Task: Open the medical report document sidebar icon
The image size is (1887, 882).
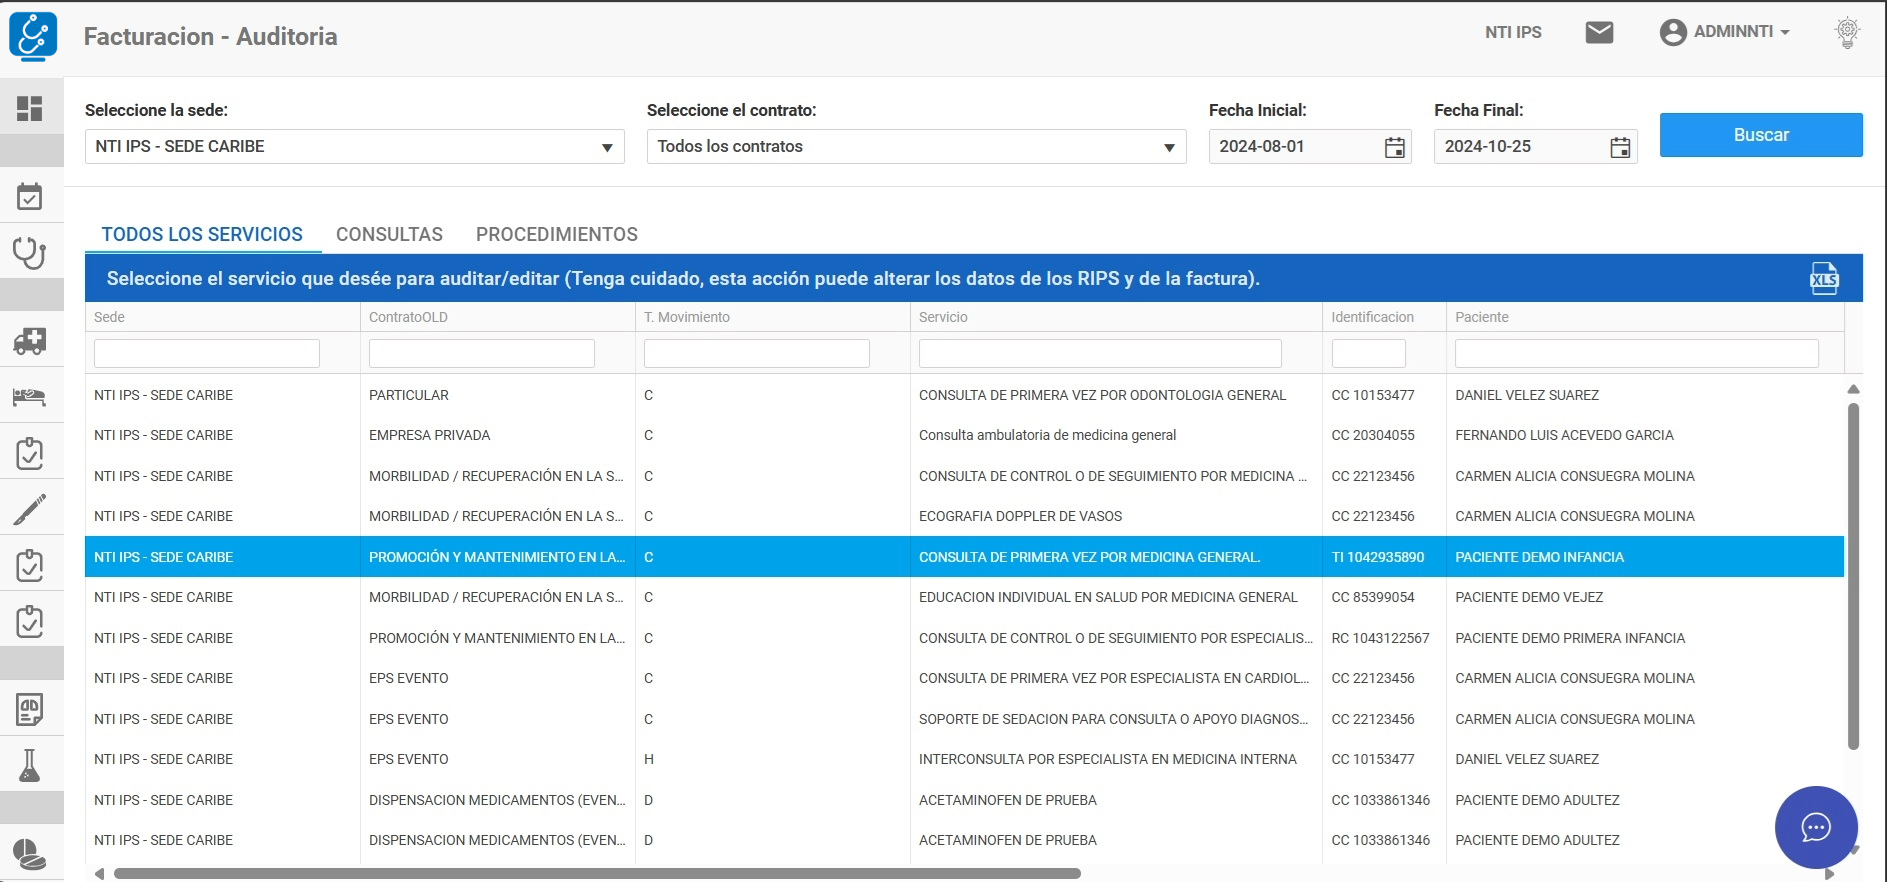Action: (30, 709)
